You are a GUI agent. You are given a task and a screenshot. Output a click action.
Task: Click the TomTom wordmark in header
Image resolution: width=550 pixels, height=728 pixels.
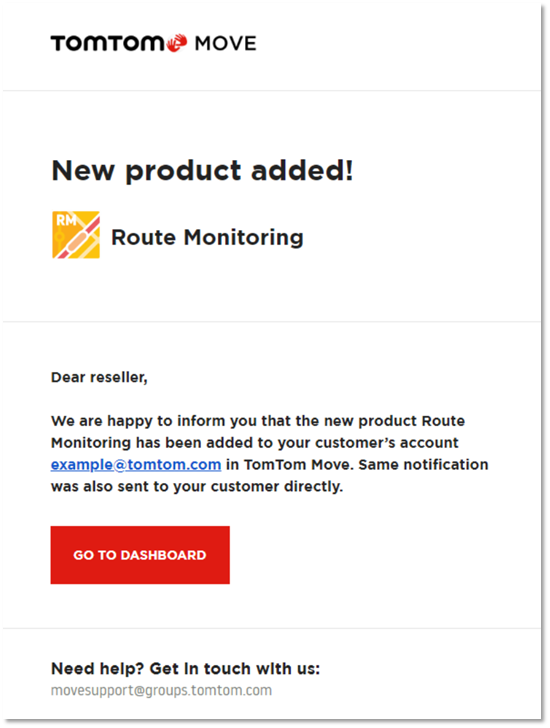click(107, 43)
